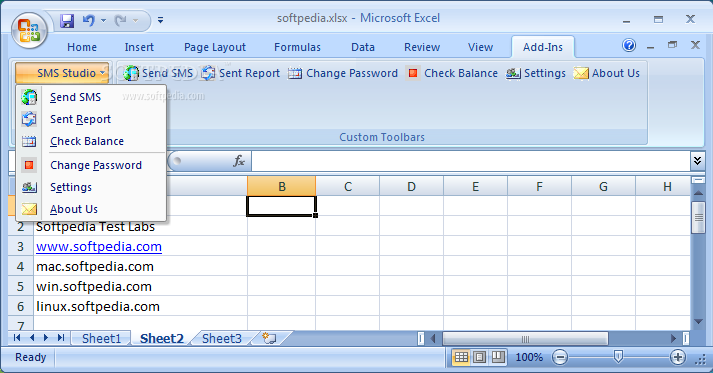Select column E header
This screenshot has height=373, width=713.
coord(476,186)
